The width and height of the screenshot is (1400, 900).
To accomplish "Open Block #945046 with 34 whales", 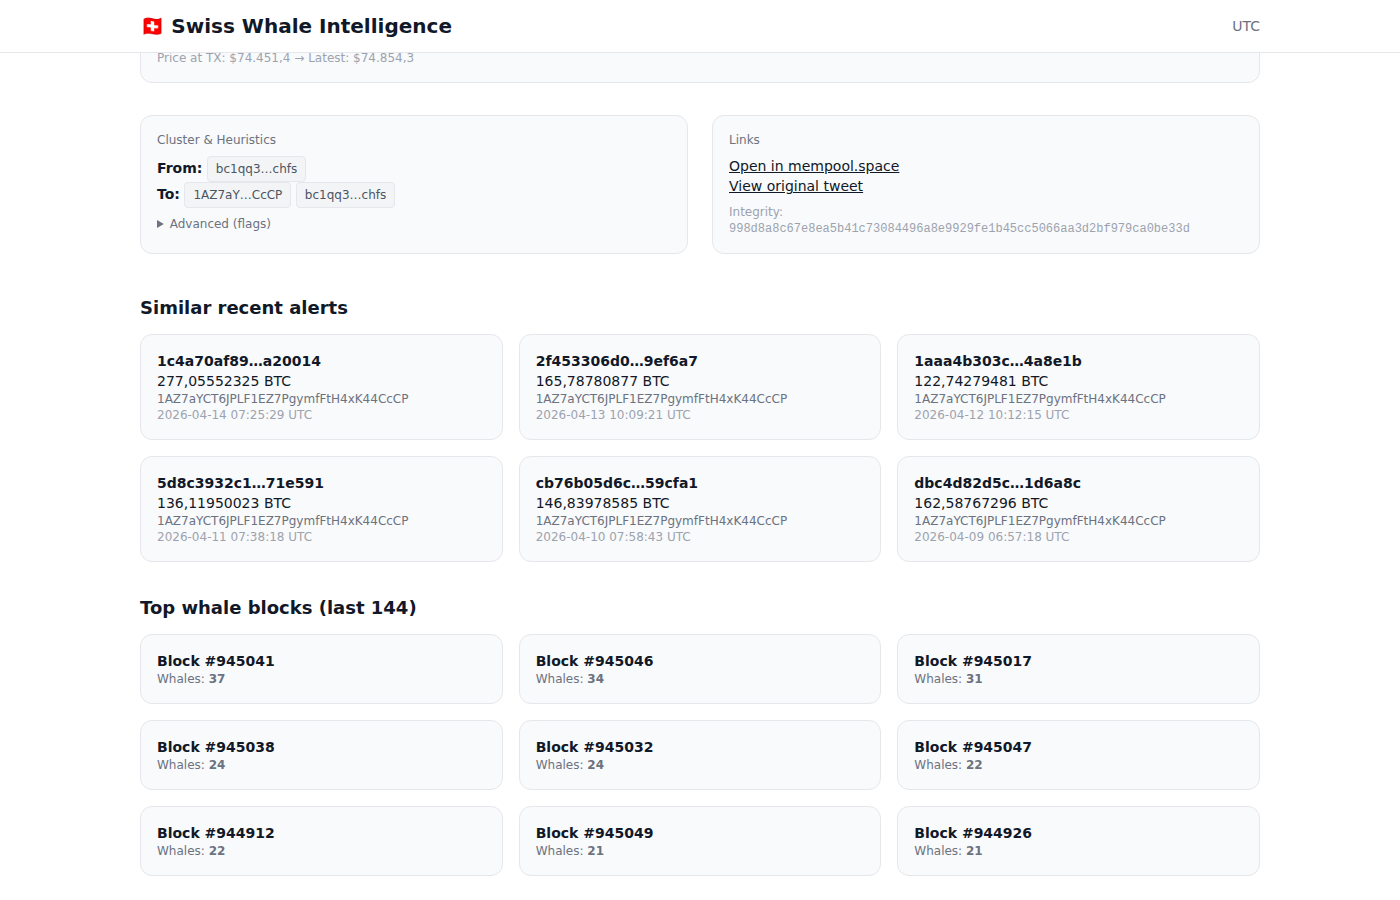I will (x=699, y=669).
